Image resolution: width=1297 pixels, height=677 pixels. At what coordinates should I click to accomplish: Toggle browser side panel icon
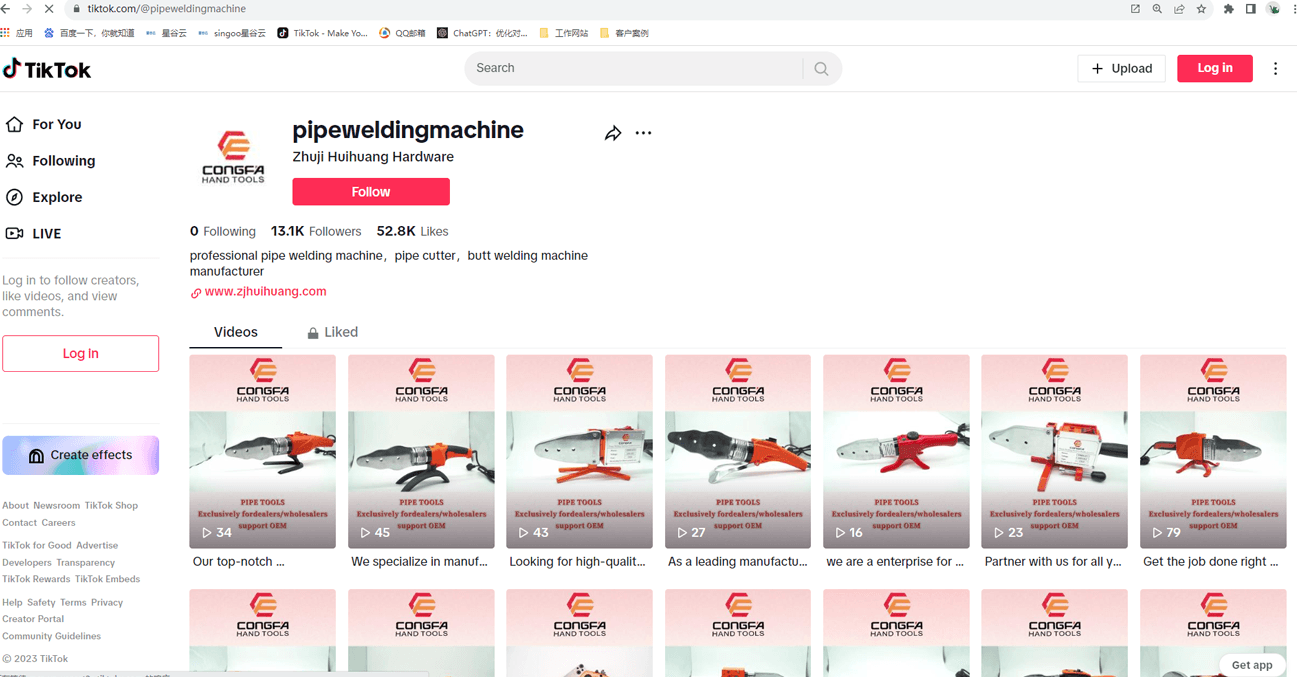point(1250,9)
